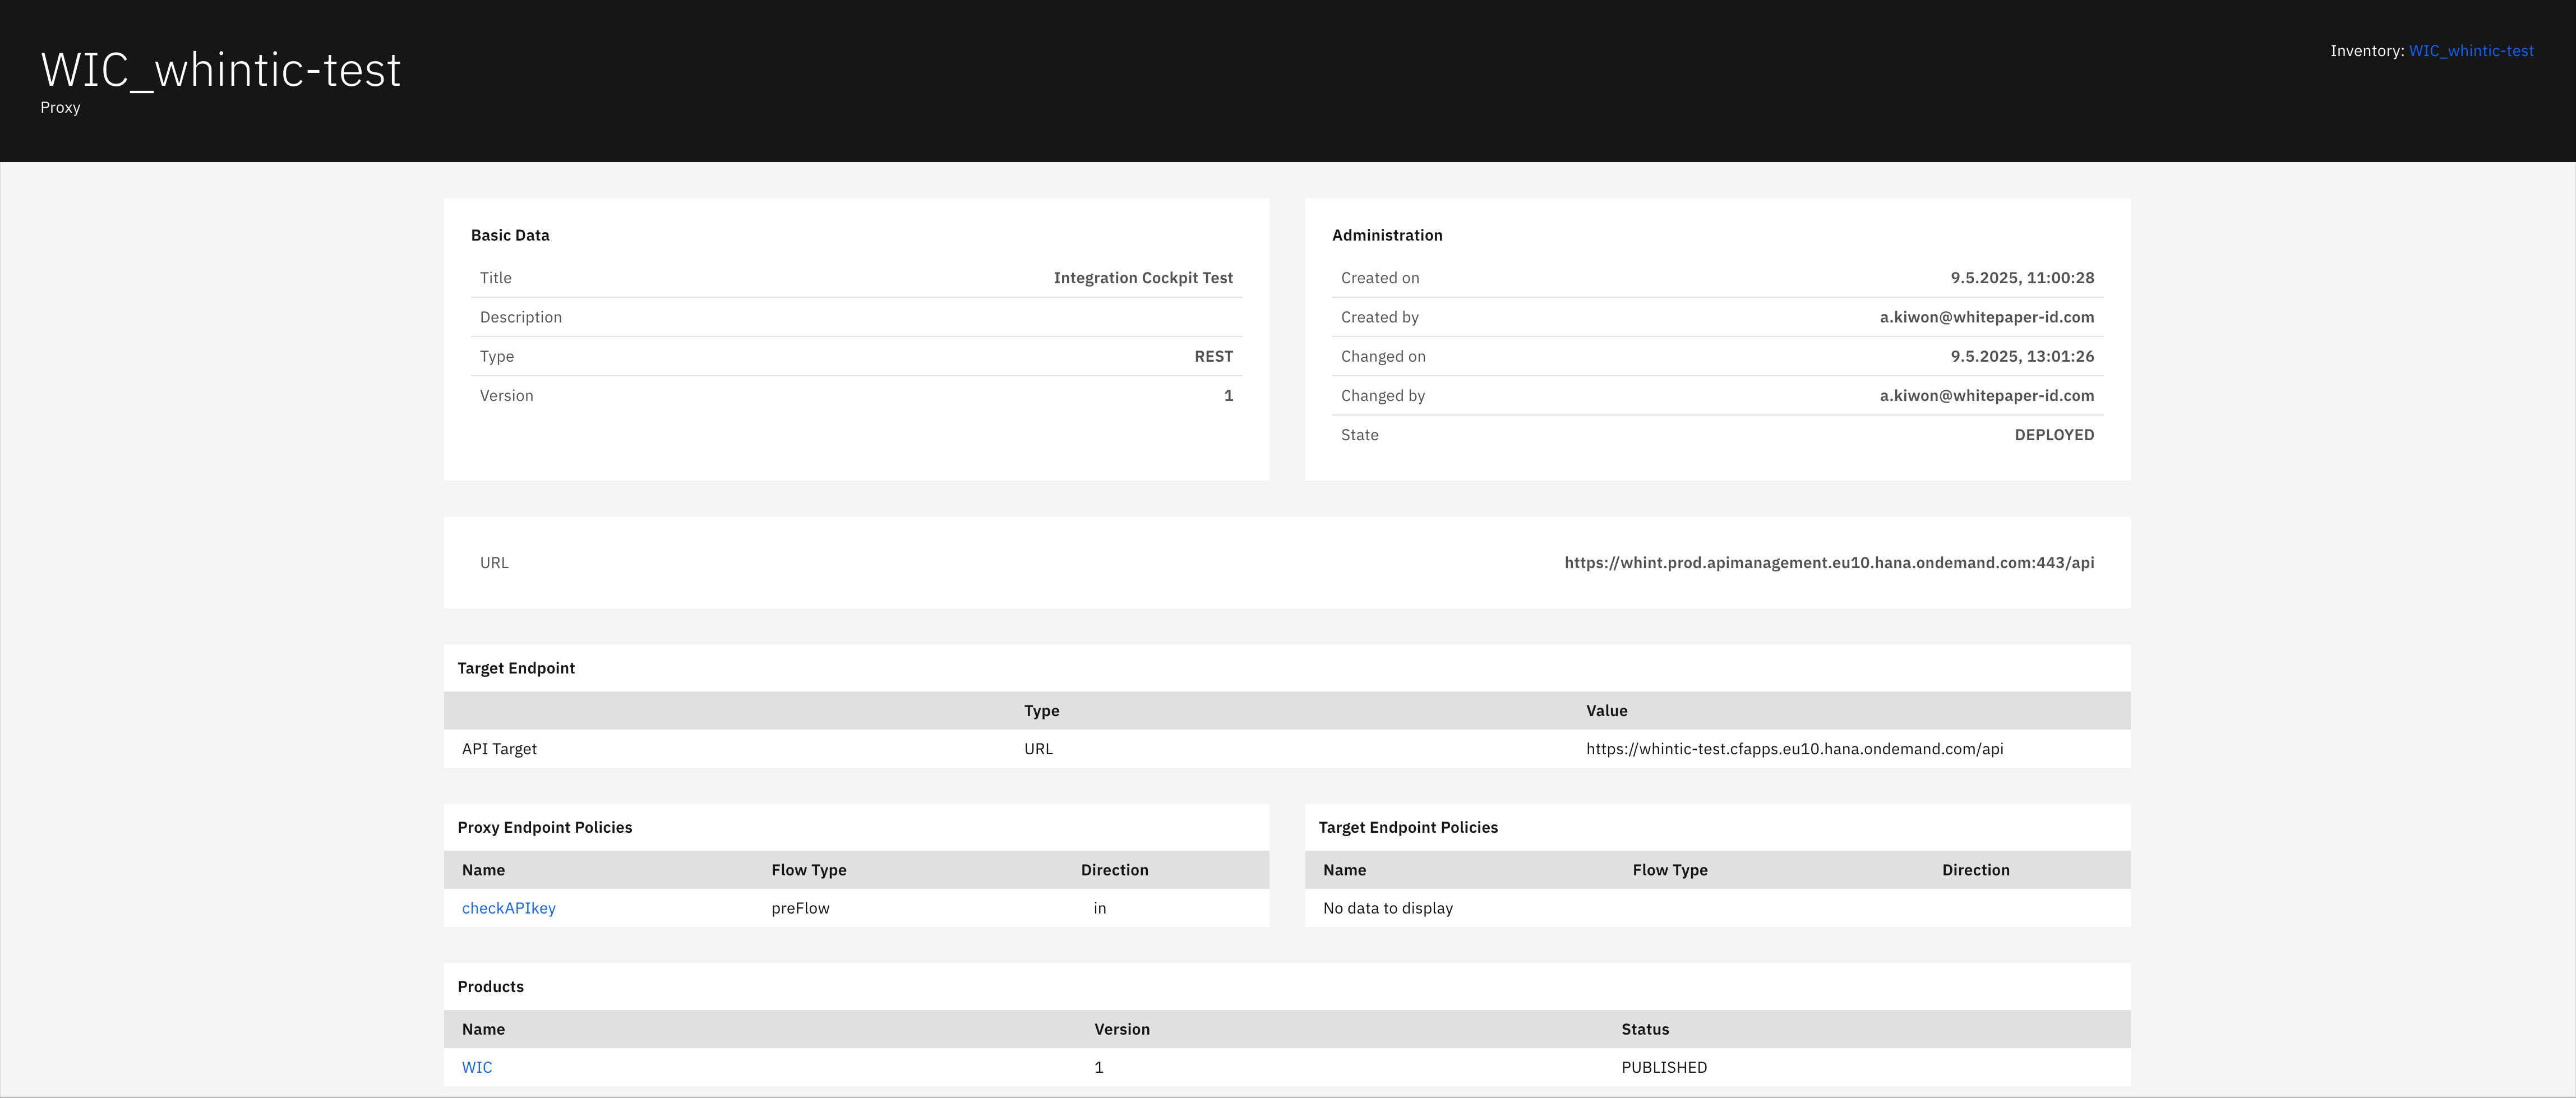Image resolution: width=2576 pixels, height=1098 pixels.
Task: Click the Products section heading
Action: 490,986
